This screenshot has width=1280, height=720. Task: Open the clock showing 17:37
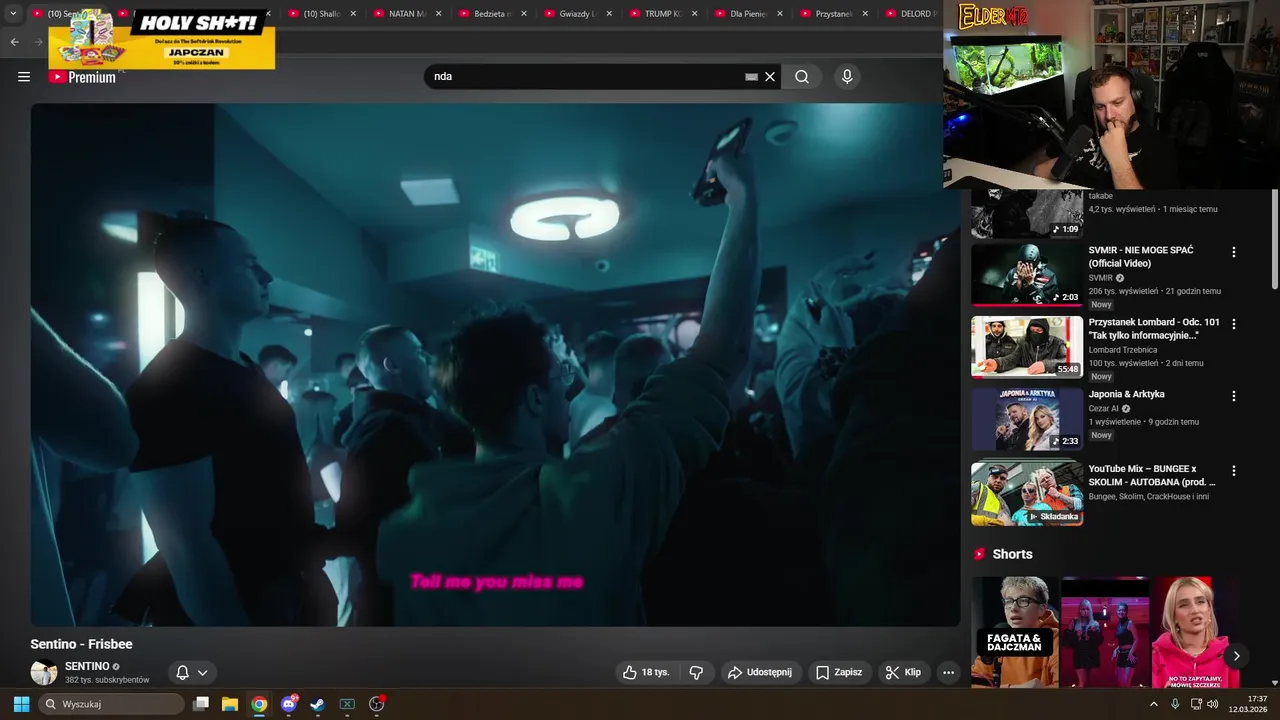1249,704
